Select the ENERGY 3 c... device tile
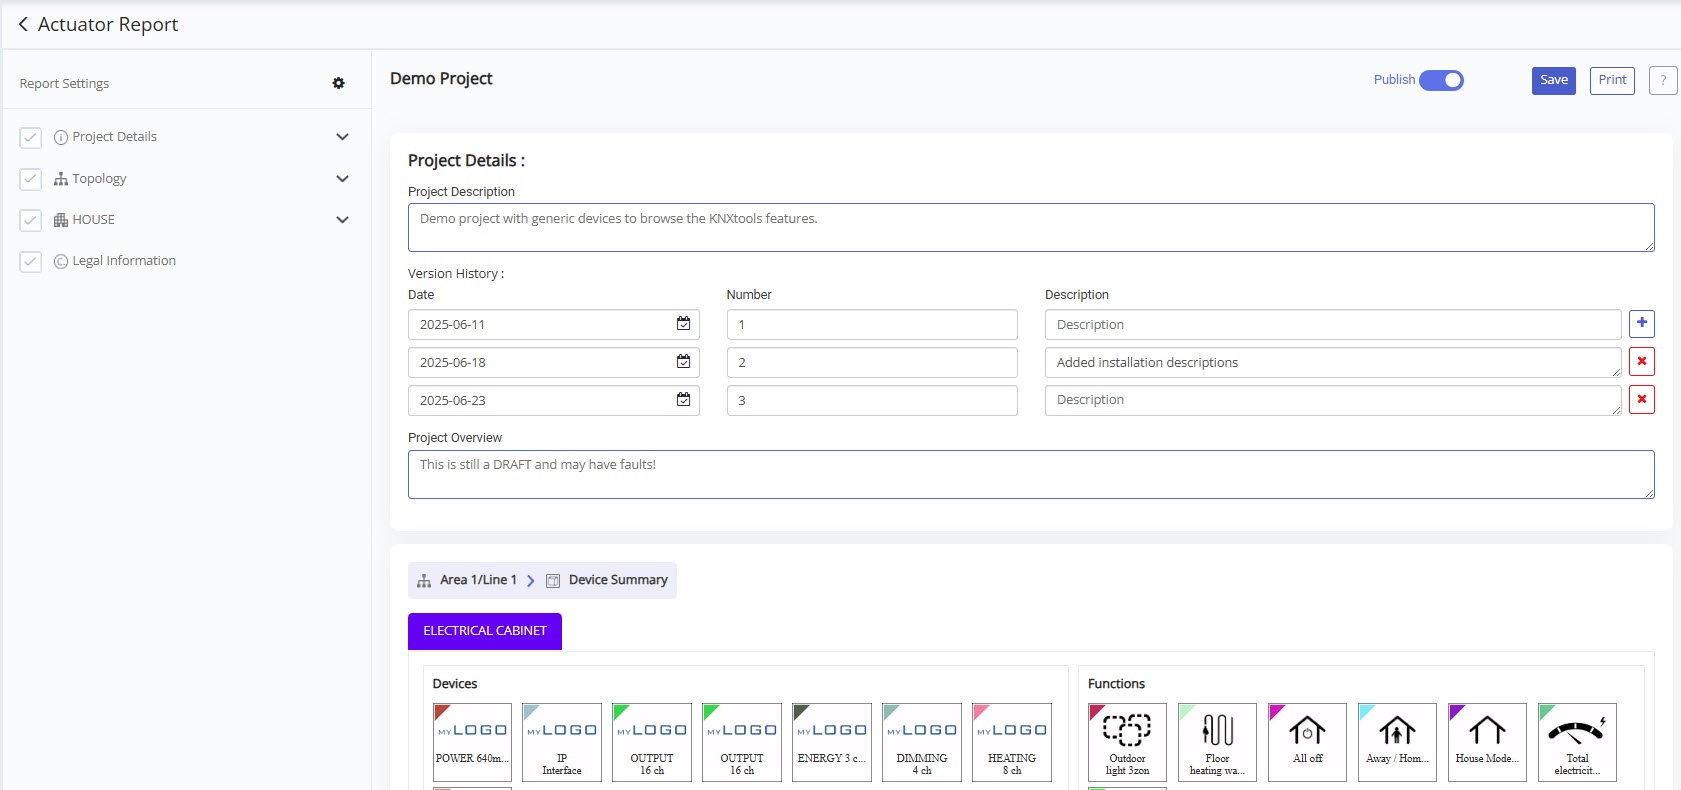The image size is (1681, 790). [x=832, y=742]
